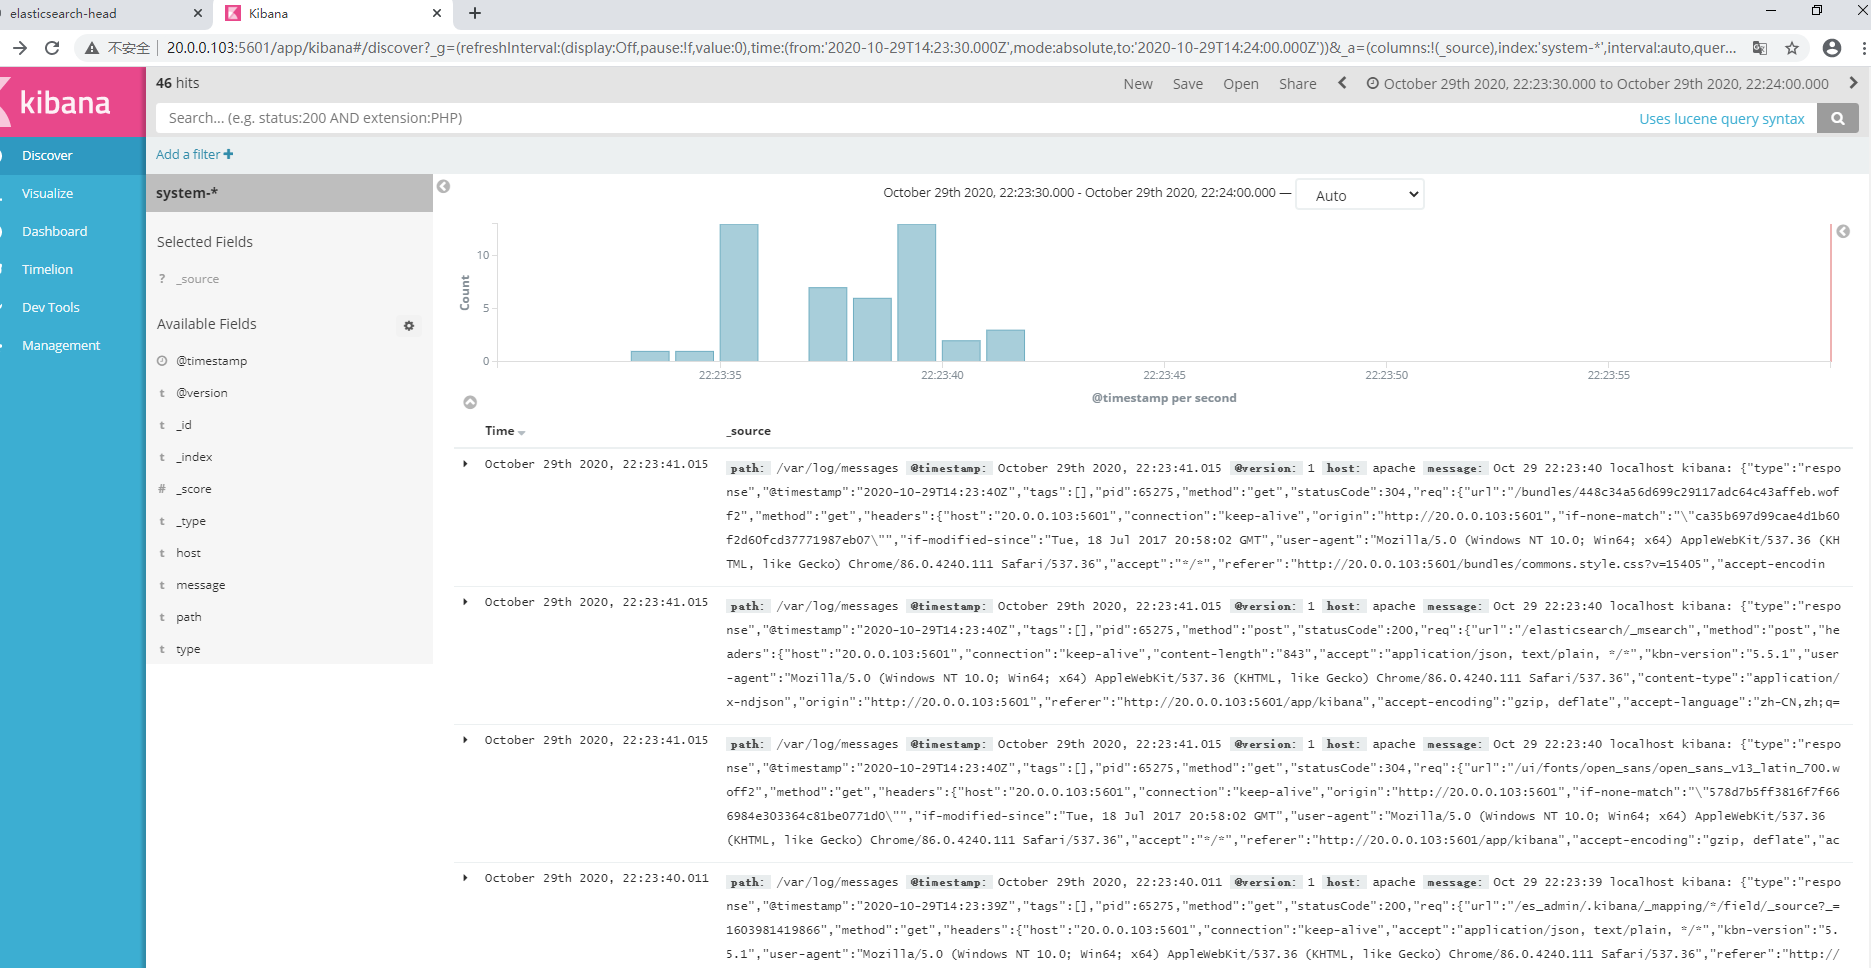Open the lucene query syntax link
The height and width of the screenshot is (968, 1871).
(x=1721, y=119)
